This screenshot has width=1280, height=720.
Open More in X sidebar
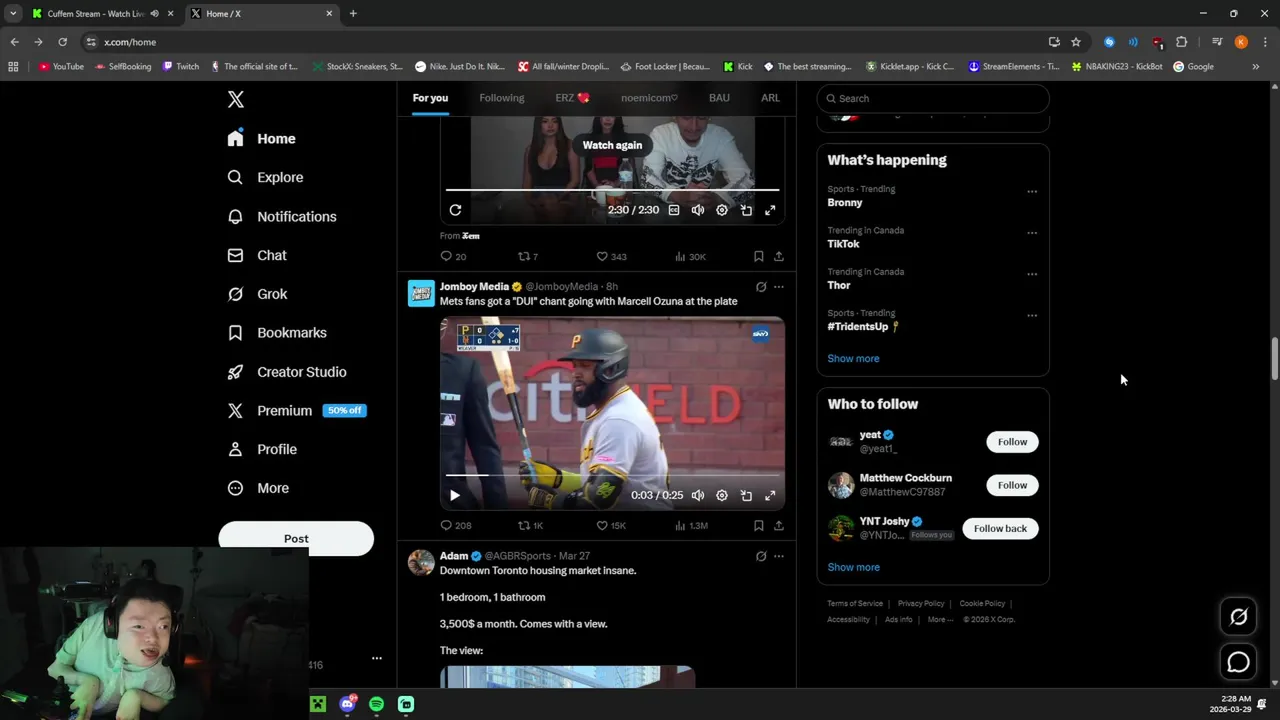coord(258,488)
